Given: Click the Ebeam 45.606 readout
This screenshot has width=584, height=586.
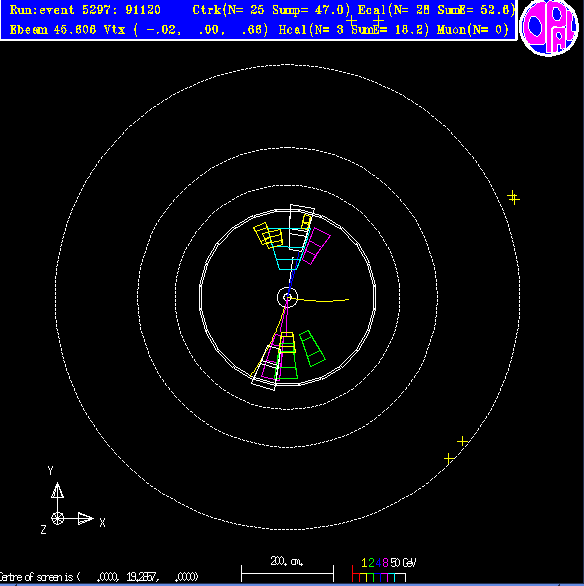Looking at the screenshot, I should [53, 30].
